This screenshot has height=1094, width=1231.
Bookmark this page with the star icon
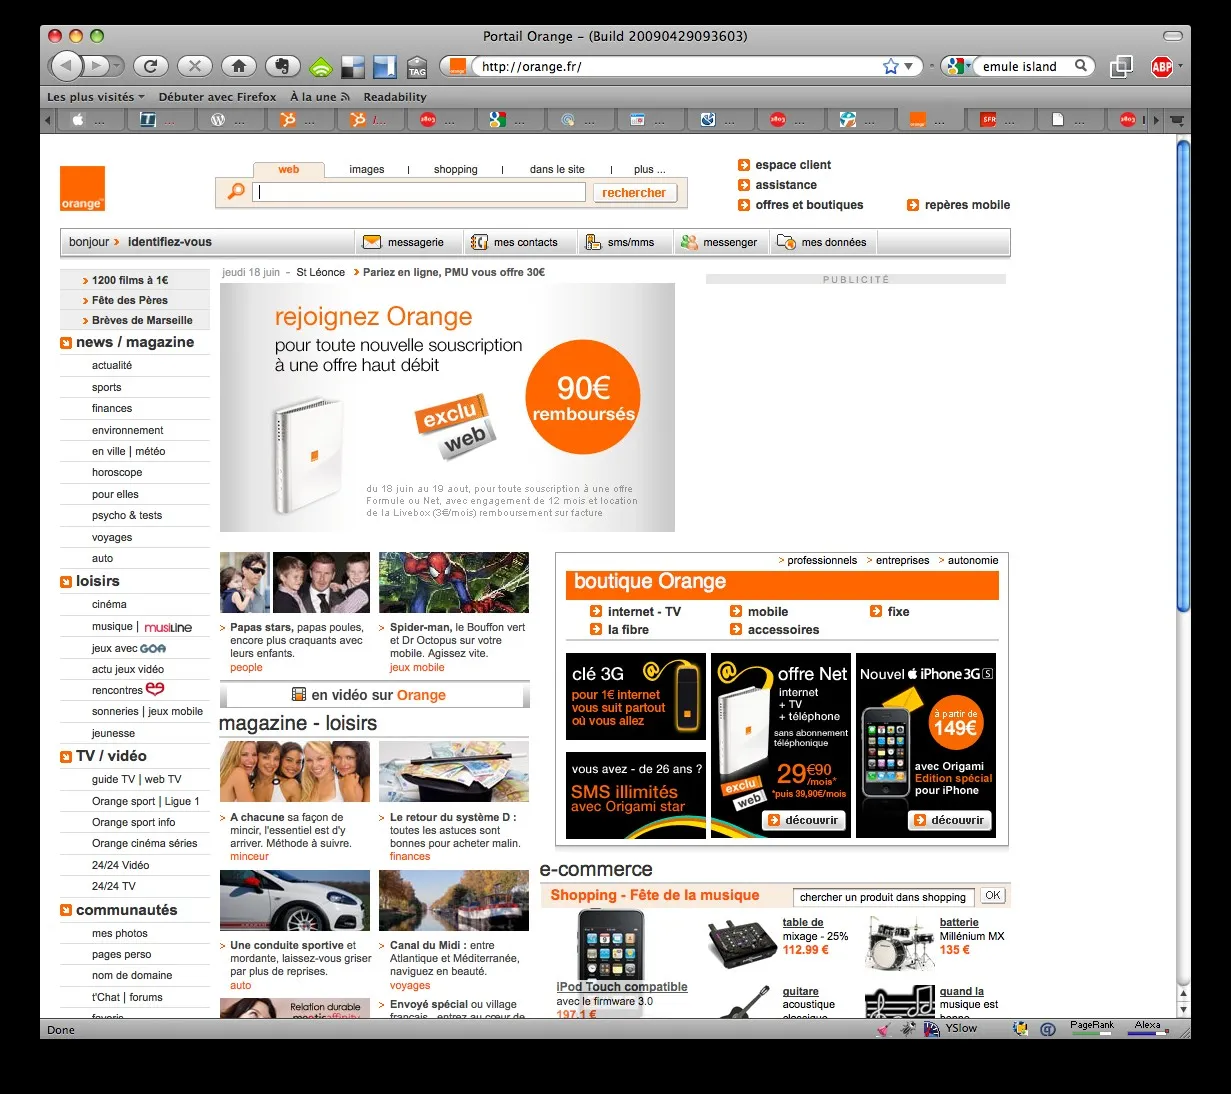coord(891,66)
